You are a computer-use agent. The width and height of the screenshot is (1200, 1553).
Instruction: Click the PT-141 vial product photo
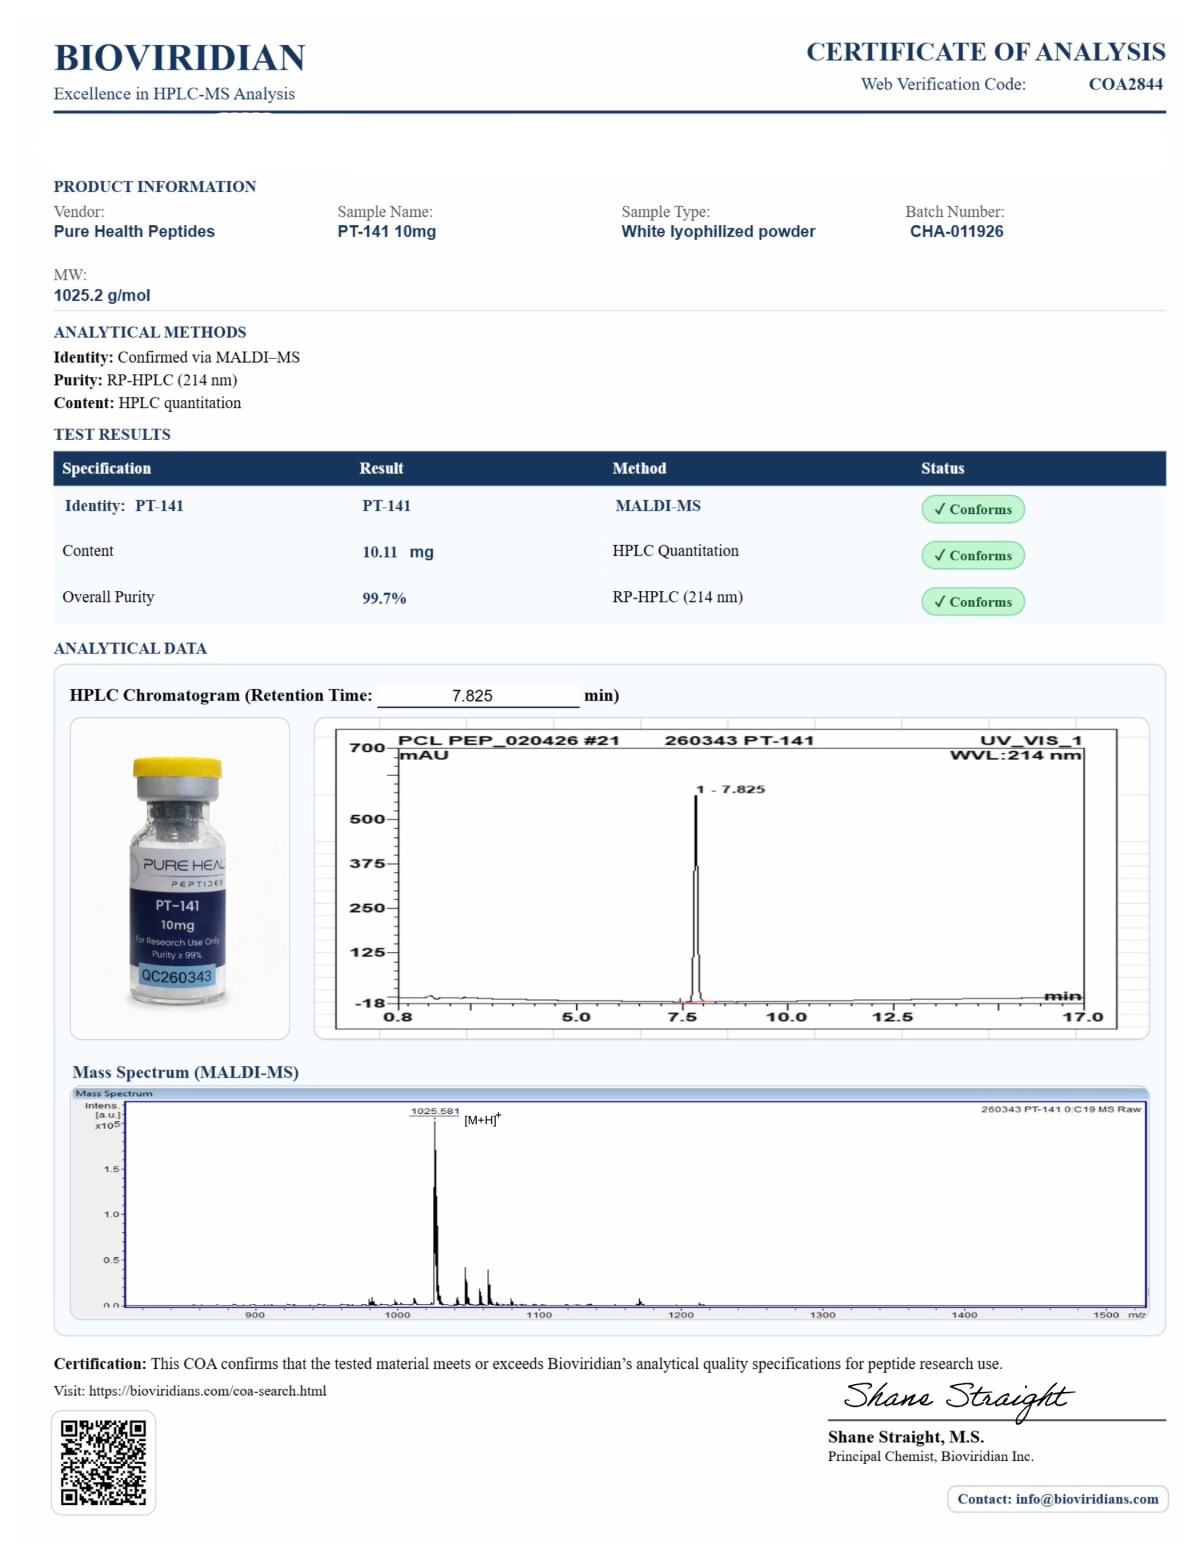[x=179, y=878]
